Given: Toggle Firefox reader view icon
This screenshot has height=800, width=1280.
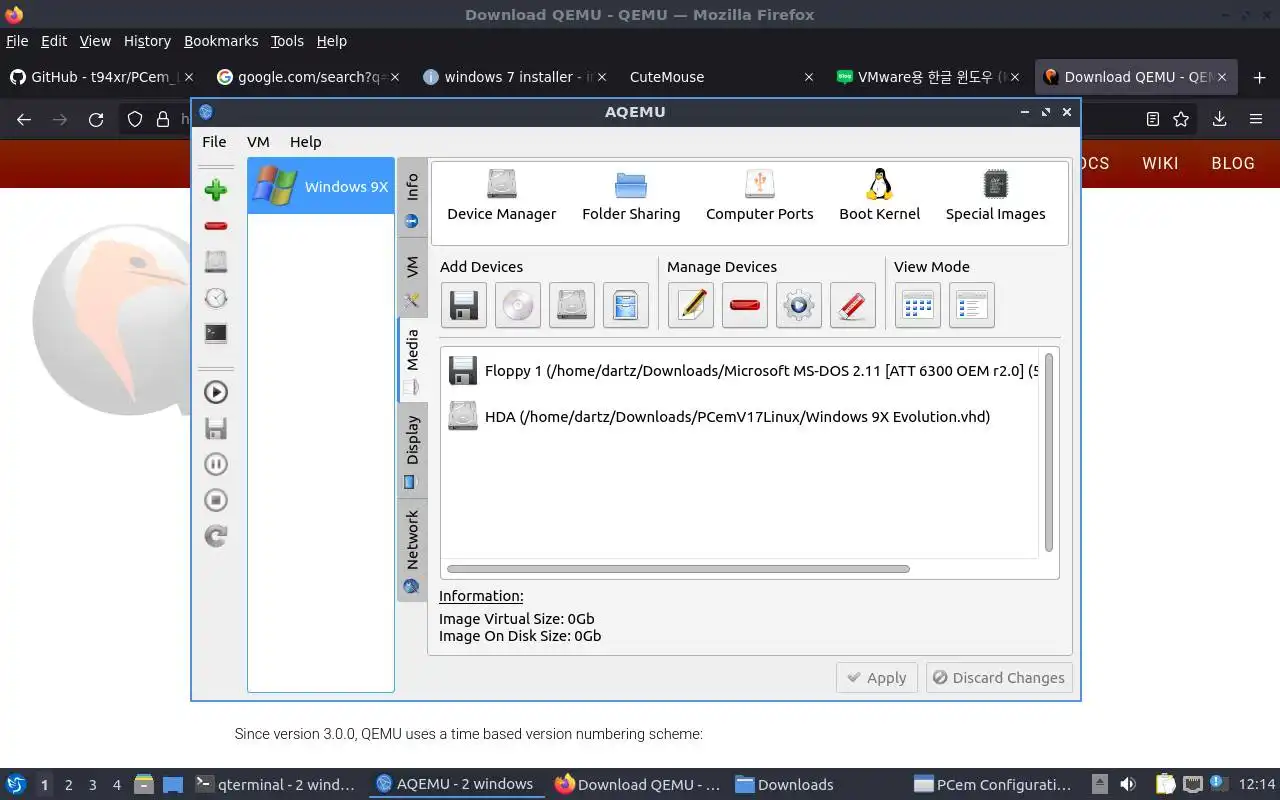Looking at the screenshot, I should click(1153, 120).
